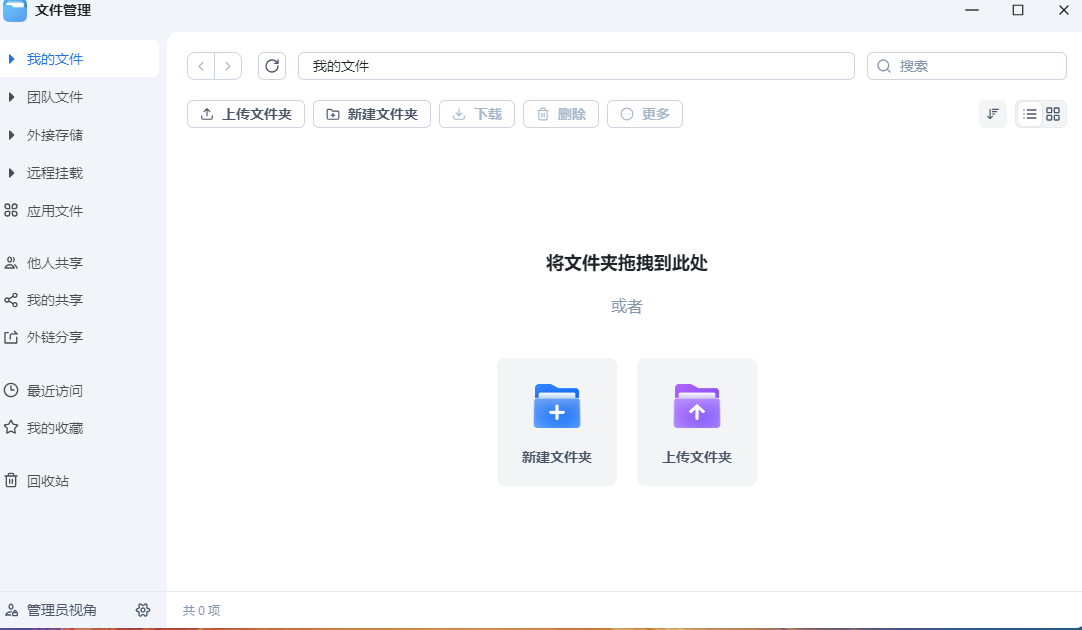The width and height of the screenshot is (1082, 630).
Task: Open the sort order icon
Action: [992, 114]
